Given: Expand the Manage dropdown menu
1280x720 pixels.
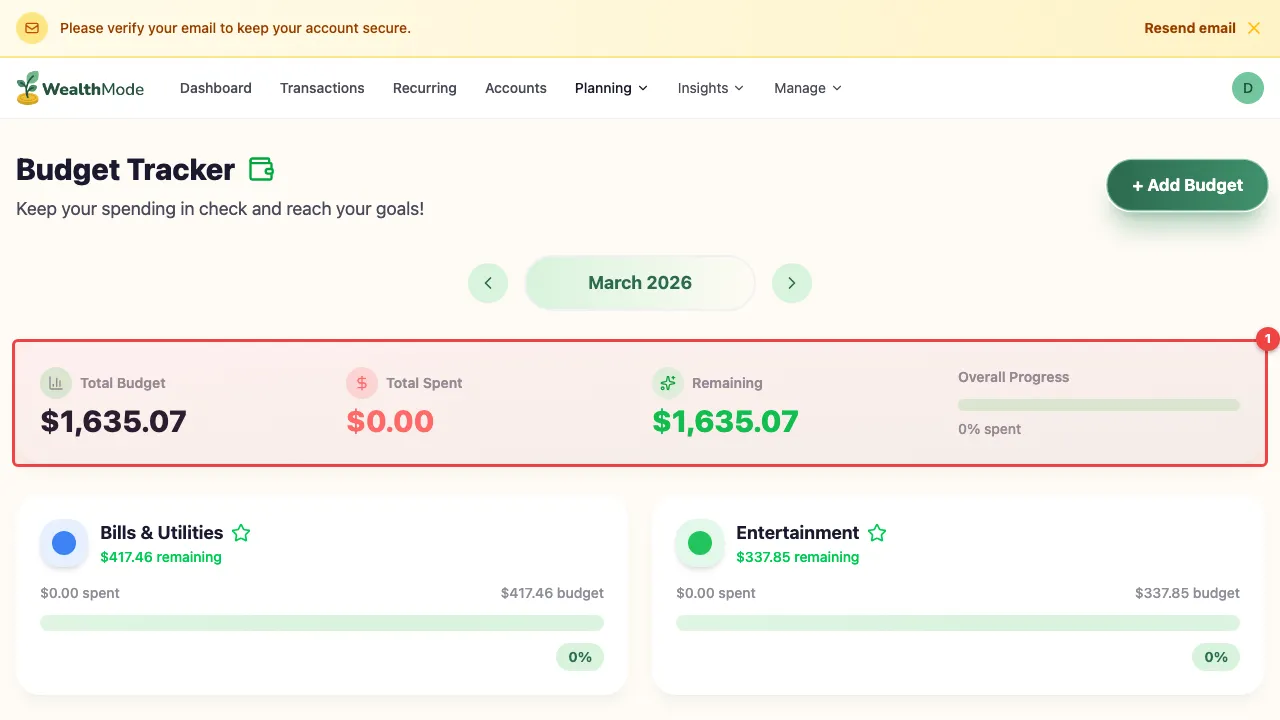Looking at the screenshot, I should 807,88.
